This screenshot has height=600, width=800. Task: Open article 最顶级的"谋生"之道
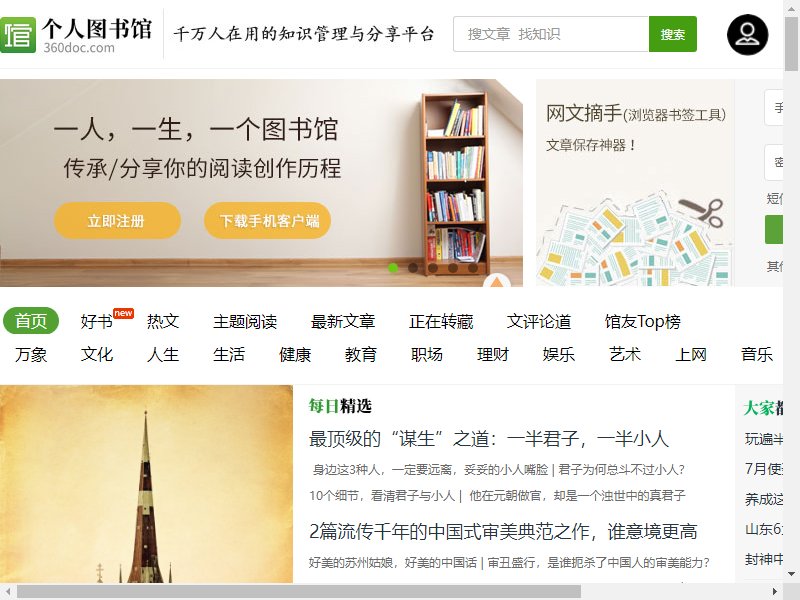pyautogui.click(x=489, y=439)
